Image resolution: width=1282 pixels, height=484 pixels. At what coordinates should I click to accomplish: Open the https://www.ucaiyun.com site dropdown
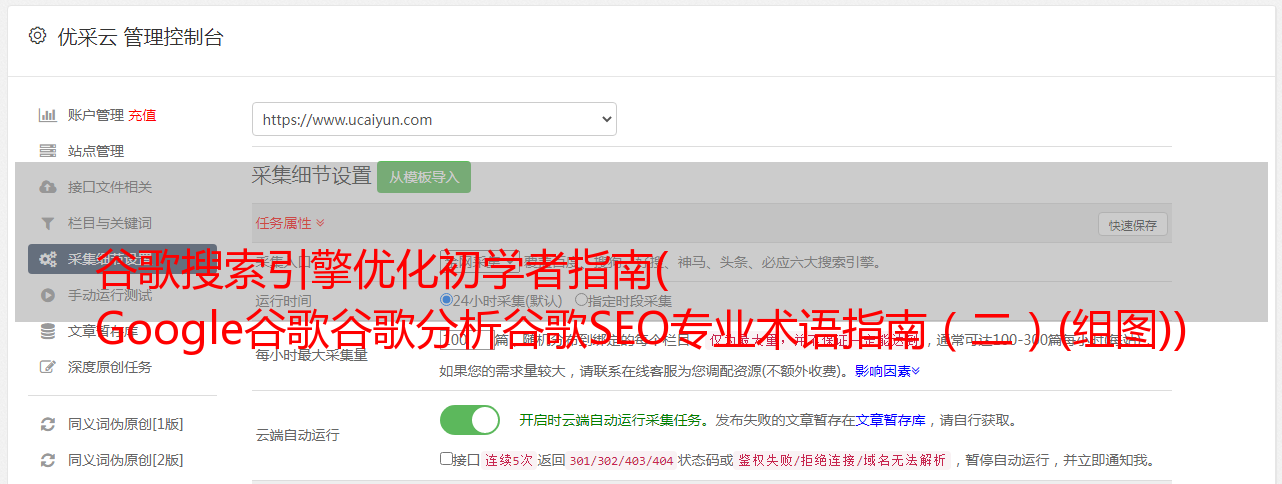click(434, 119)
